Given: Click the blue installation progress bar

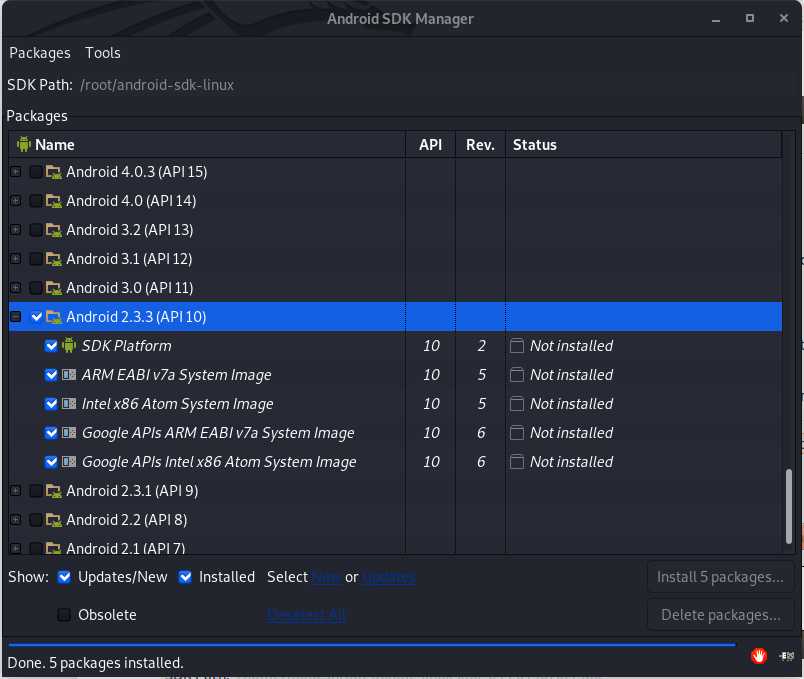Looking at the screenshot, I should pyautogui.click(x=372, y=645).
